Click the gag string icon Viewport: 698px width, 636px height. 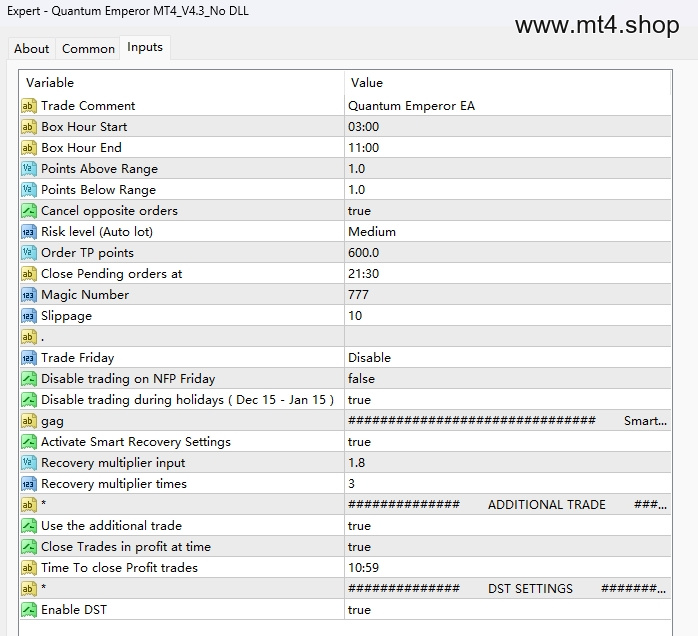[x=28, y=421]
